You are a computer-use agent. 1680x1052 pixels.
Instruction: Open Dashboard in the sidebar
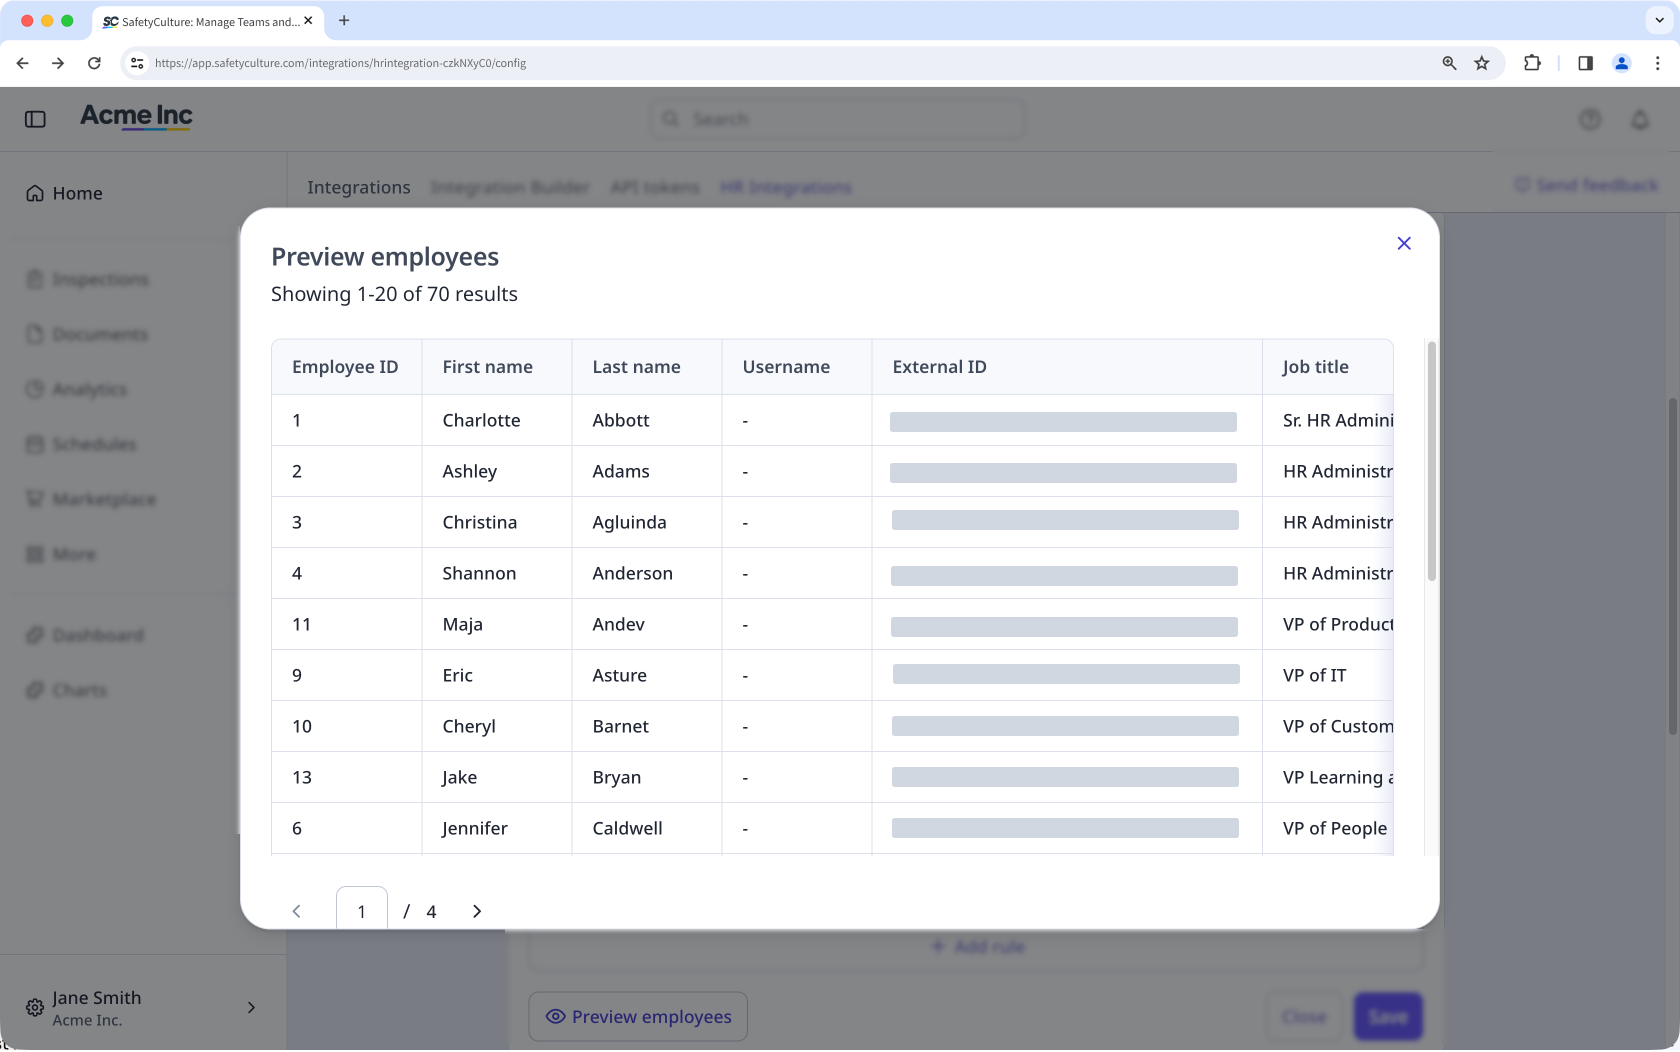pos(85,635)
